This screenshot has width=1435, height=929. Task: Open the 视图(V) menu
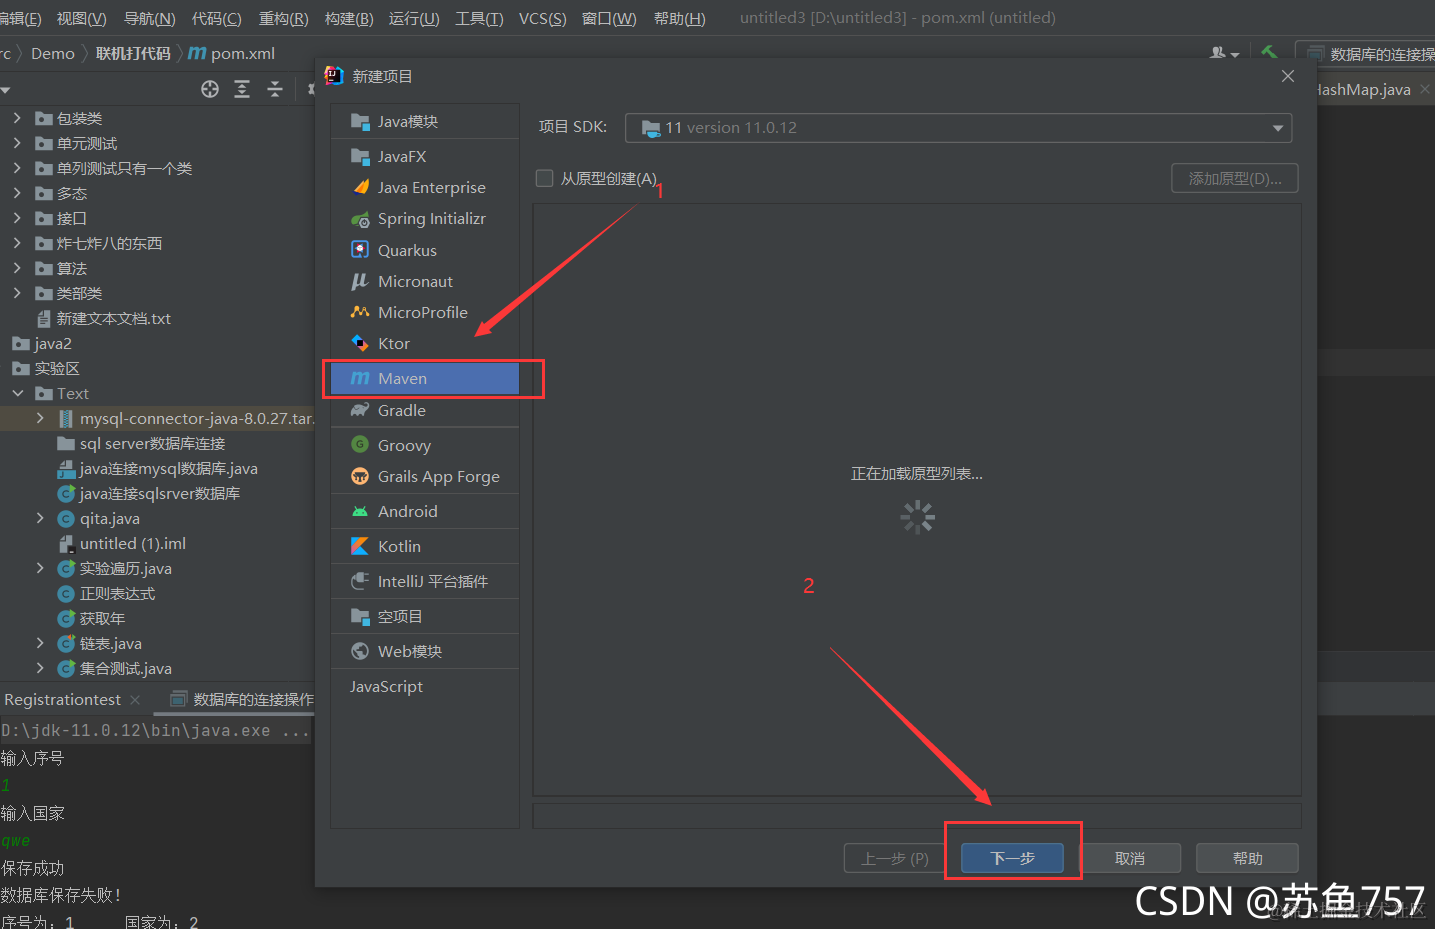coord(82,18)
